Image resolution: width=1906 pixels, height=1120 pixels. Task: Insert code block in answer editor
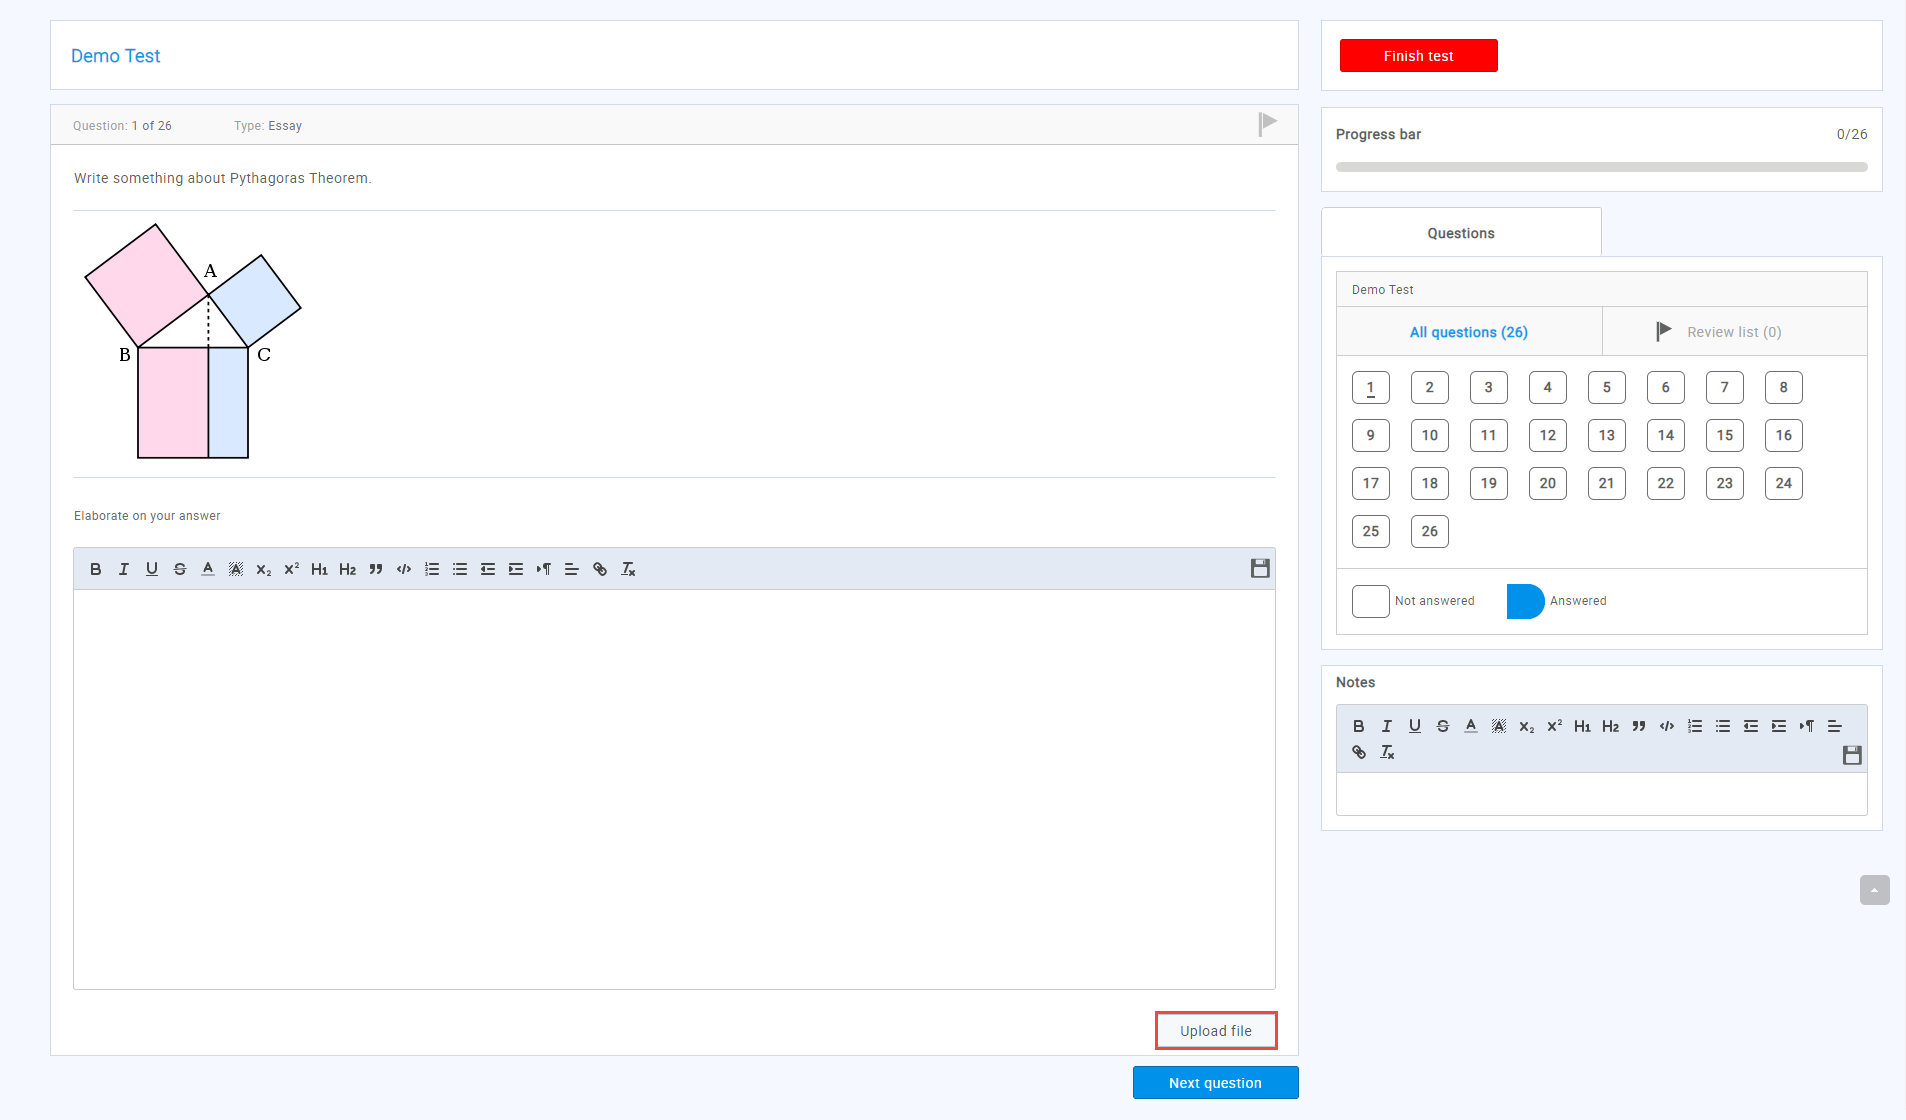(404, 569)
